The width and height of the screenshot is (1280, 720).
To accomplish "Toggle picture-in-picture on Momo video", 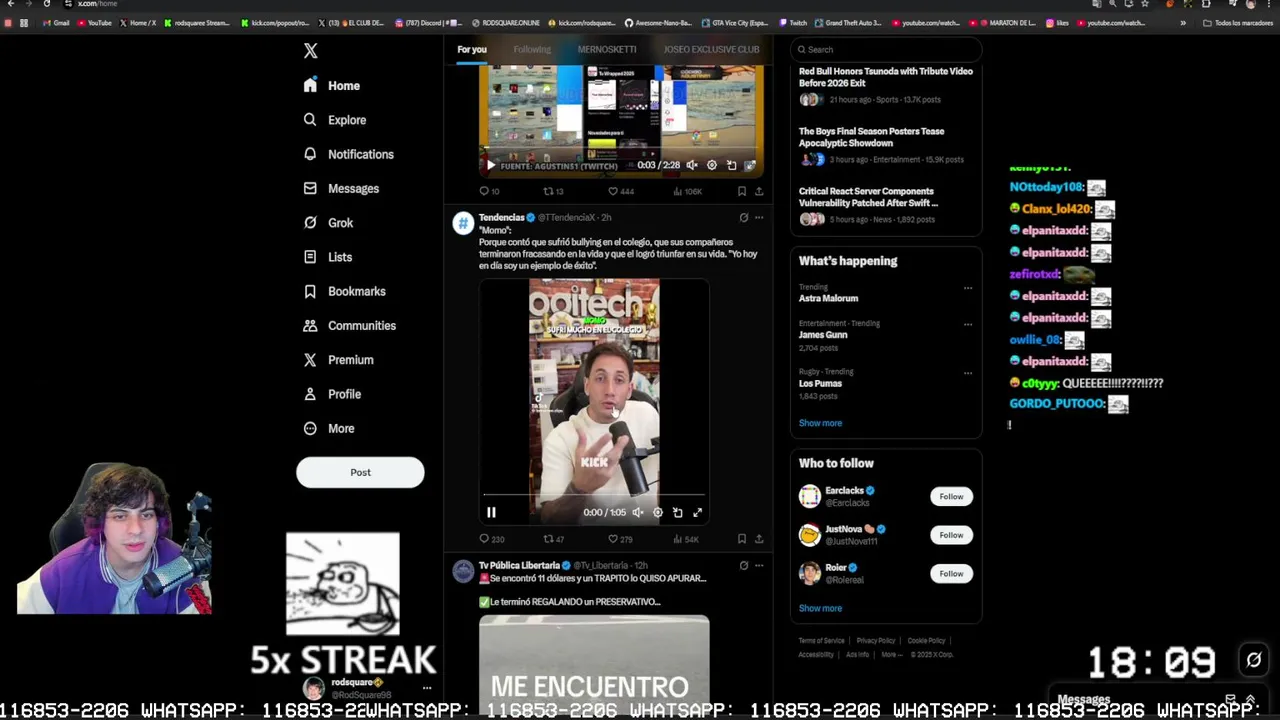I will (x=678, y=512).
